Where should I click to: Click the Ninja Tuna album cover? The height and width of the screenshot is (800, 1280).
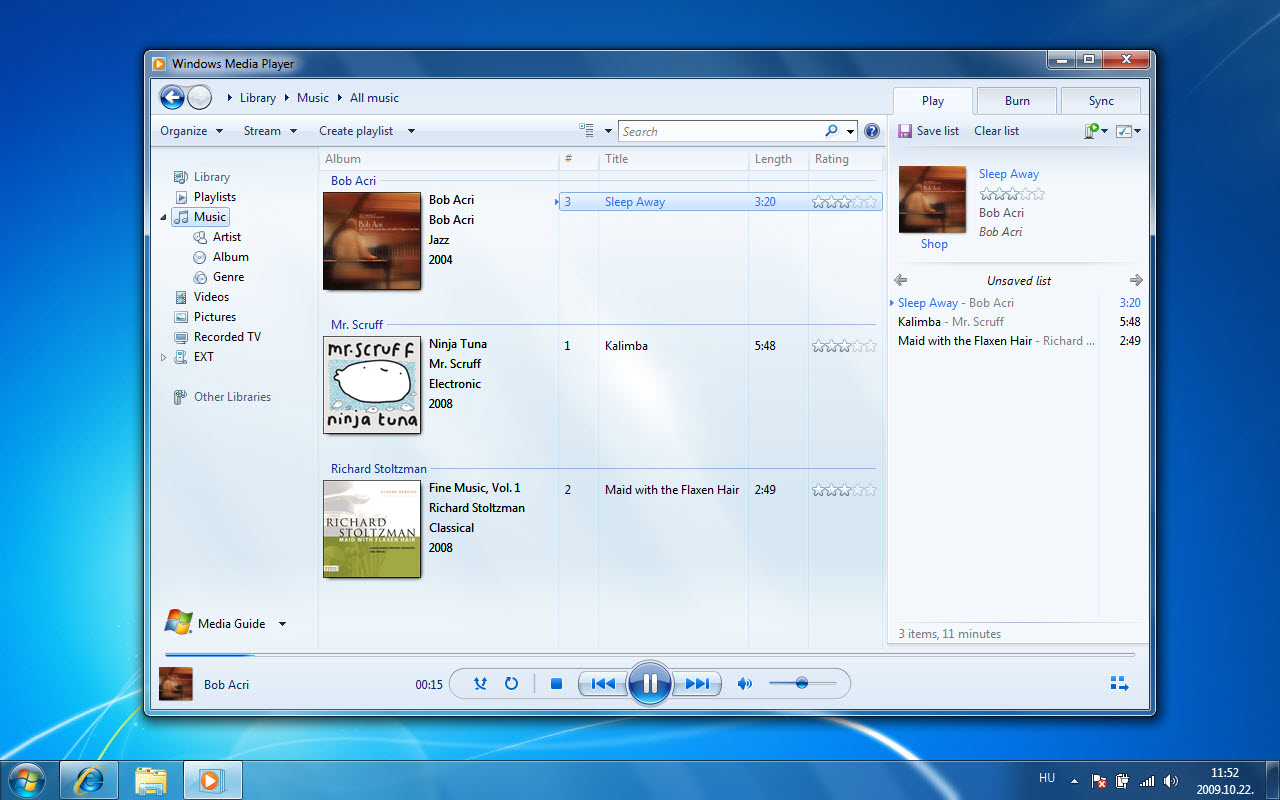tap(372, 385)
